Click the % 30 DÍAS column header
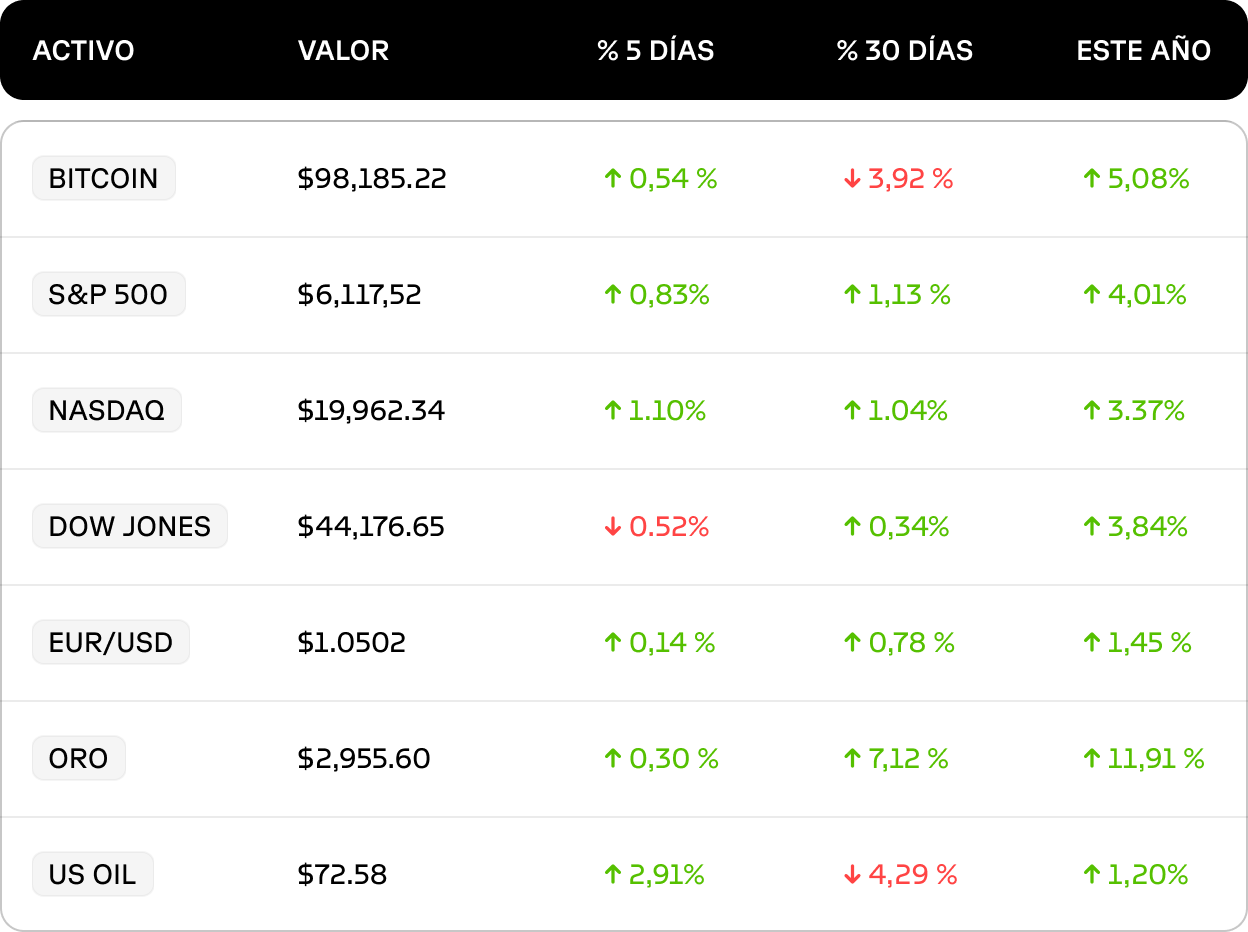Viewport: 1248px width, 932px height. tap(905, 51)
